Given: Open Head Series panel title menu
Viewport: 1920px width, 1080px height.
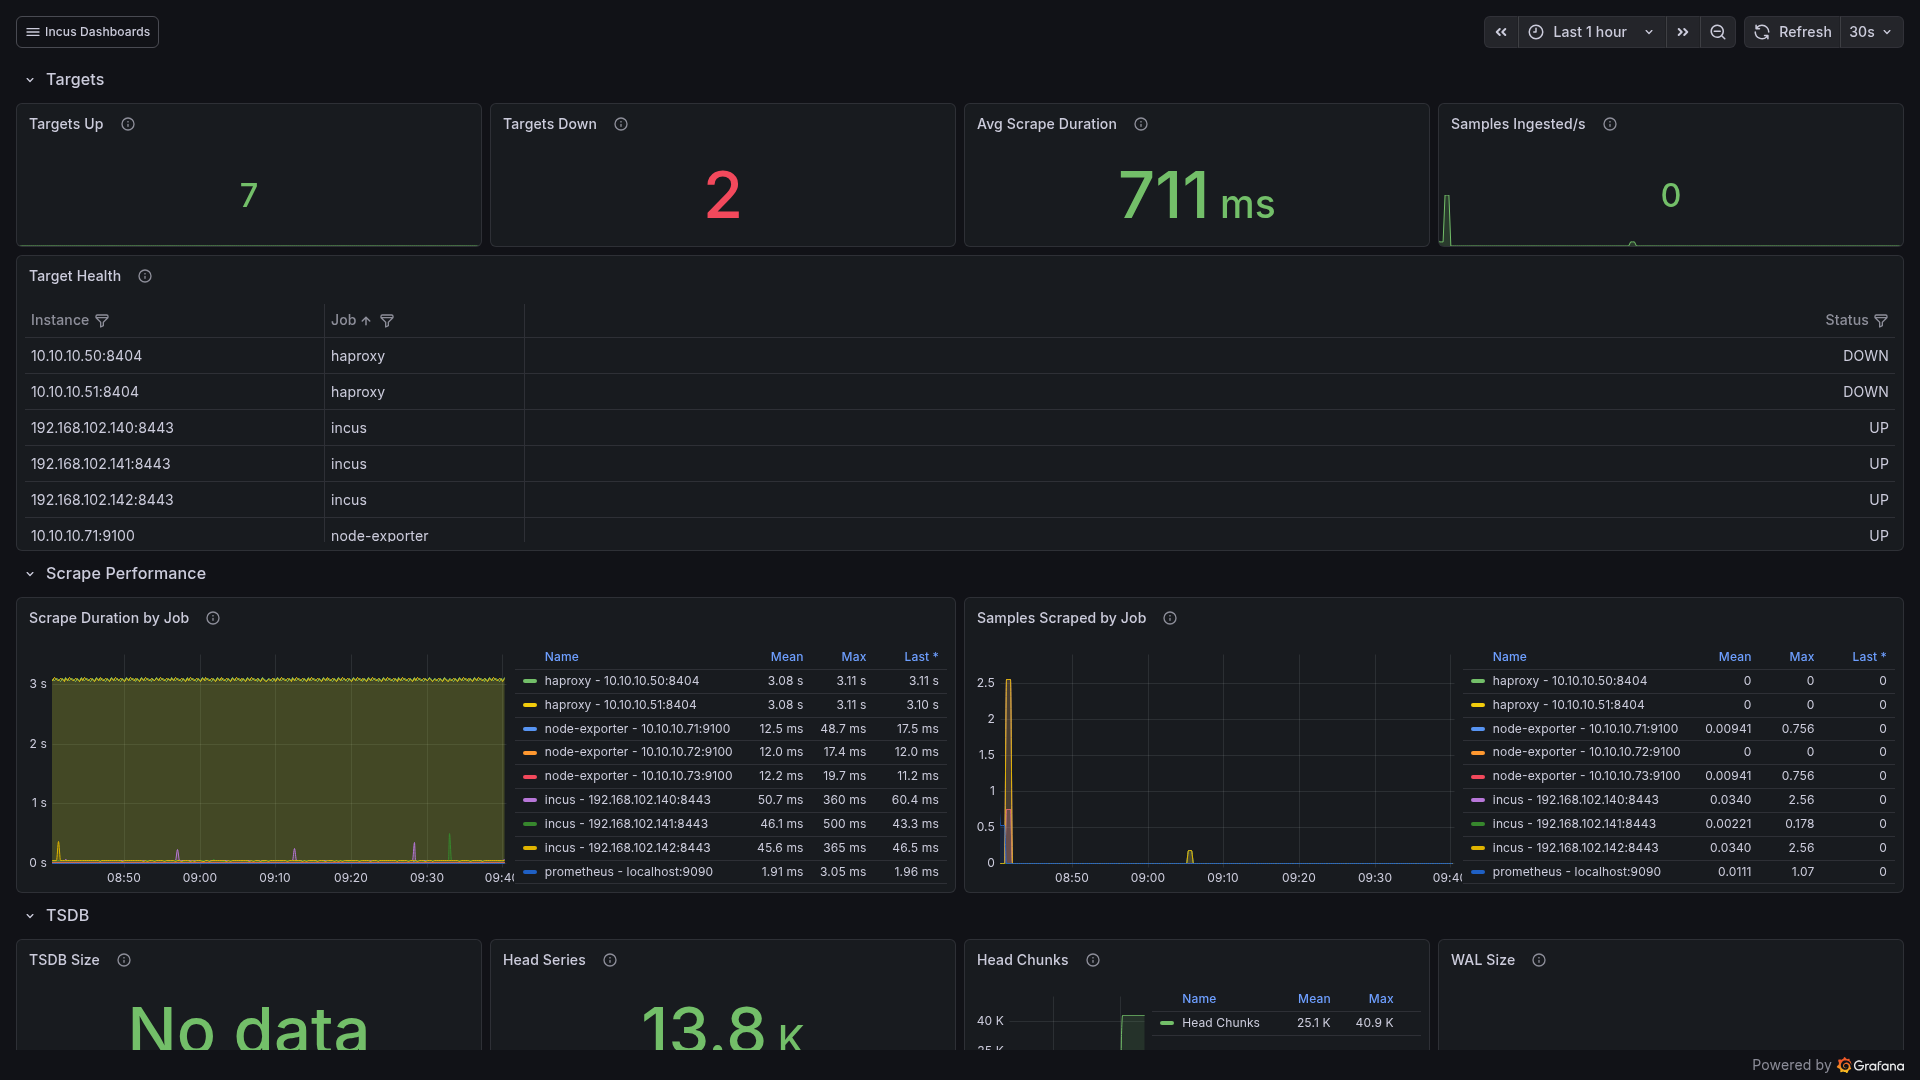Looking at the screenshot, I should [544, 960].
